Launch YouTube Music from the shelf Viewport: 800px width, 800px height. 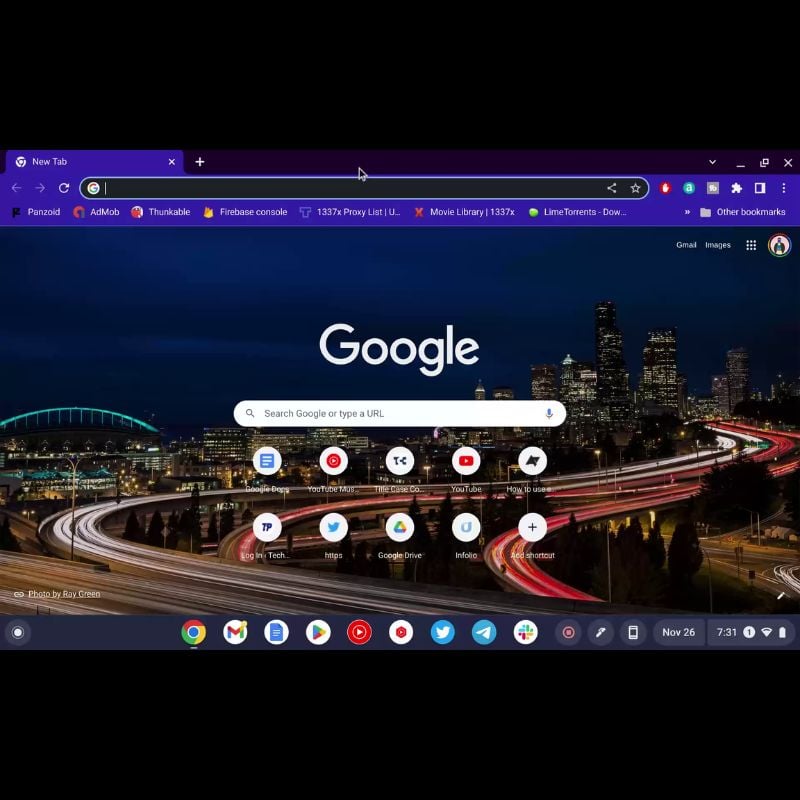[359, 633]
